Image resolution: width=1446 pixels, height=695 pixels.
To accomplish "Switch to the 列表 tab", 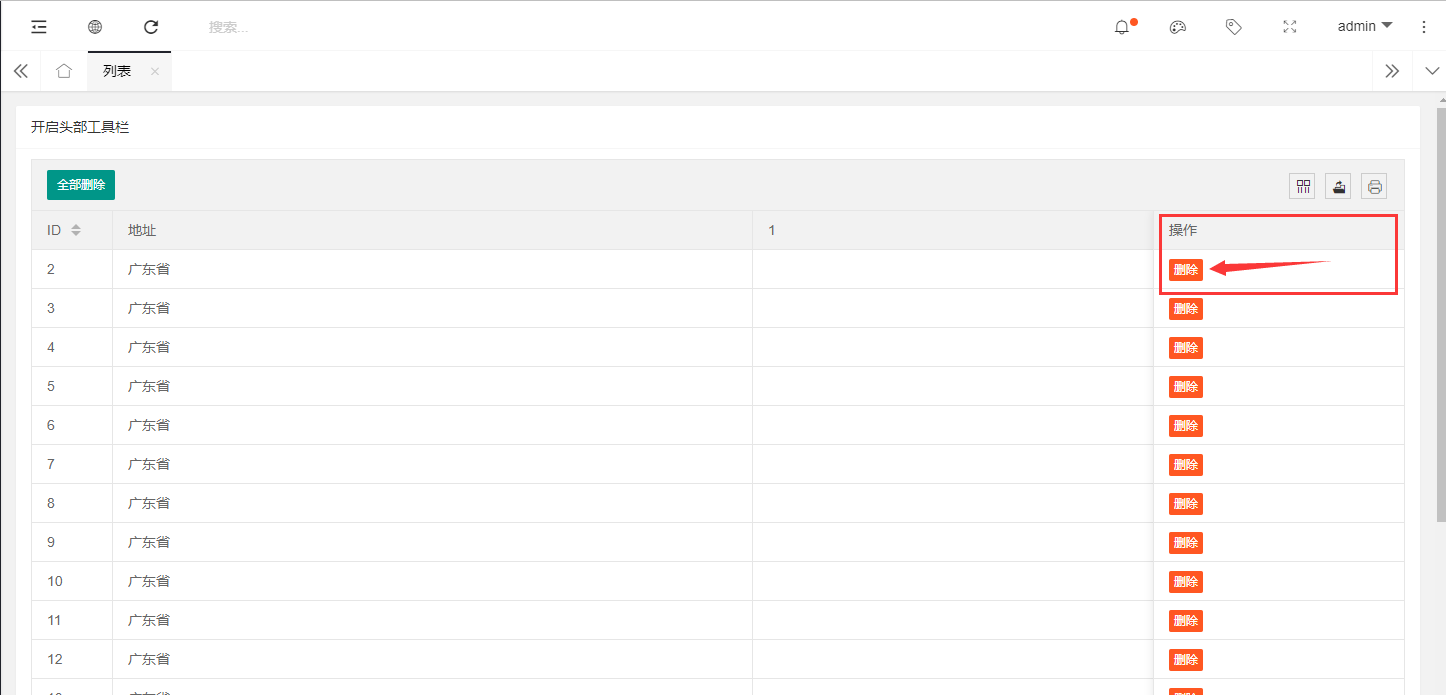I will pyautogui.click(x=118, y=71).
